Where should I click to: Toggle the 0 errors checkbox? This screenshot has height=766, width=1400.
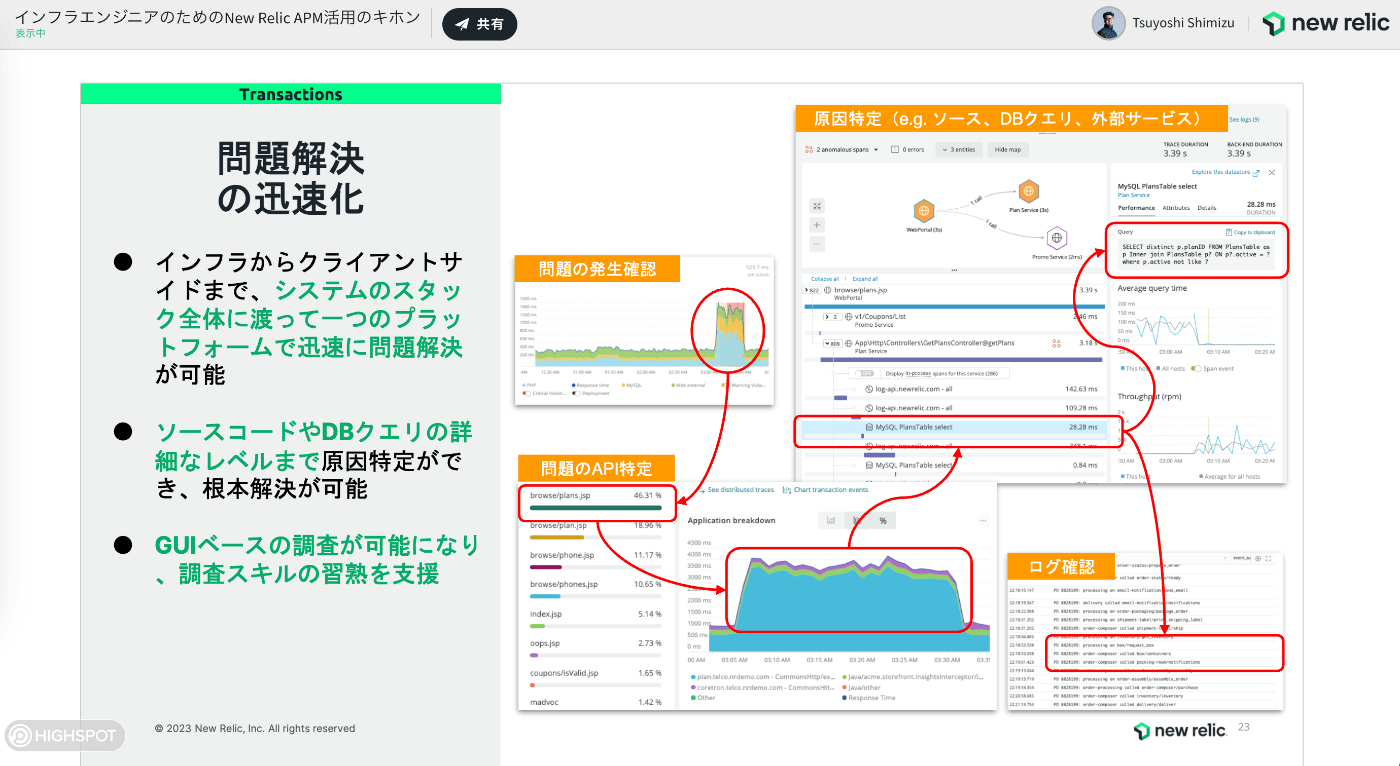[x=893, y=149]
